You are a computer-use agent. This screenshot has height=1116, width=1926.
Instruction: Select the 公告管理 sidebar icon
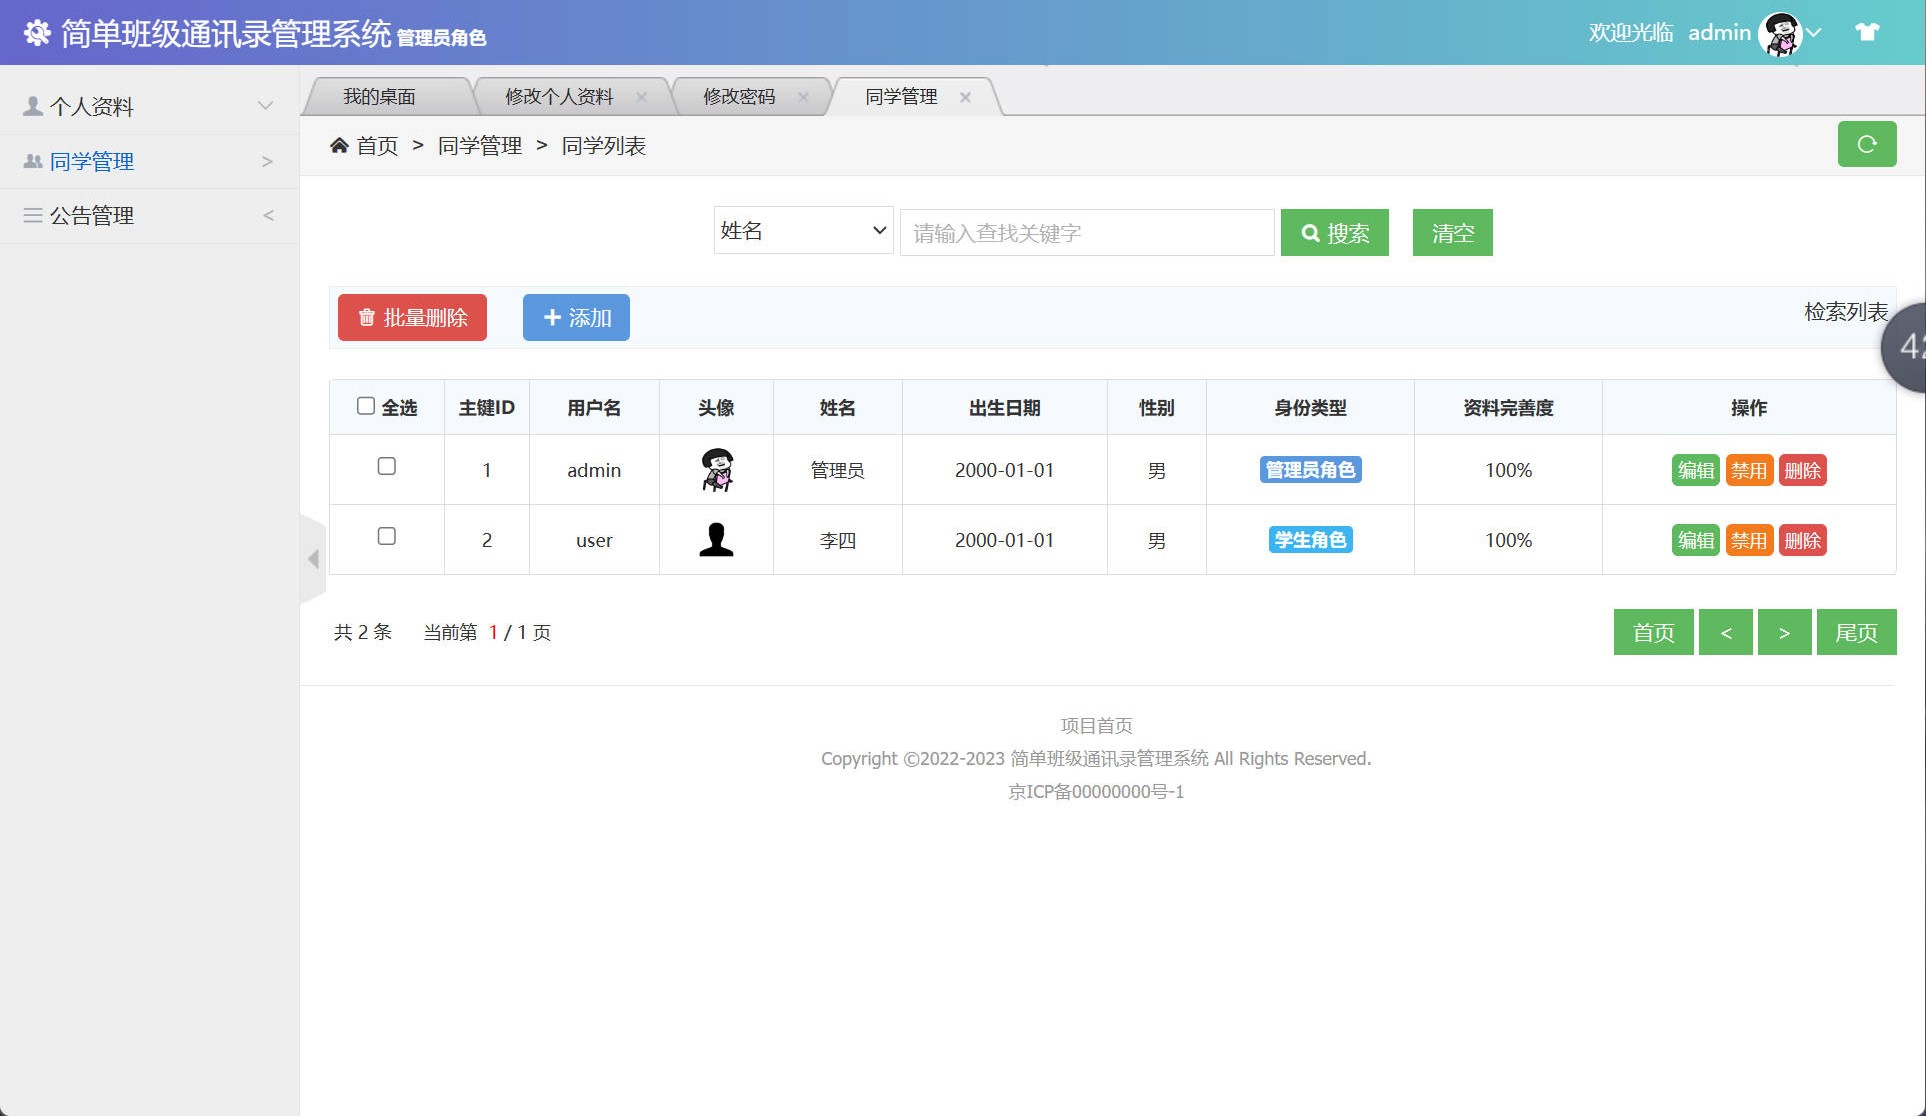[x=31, y=215]
